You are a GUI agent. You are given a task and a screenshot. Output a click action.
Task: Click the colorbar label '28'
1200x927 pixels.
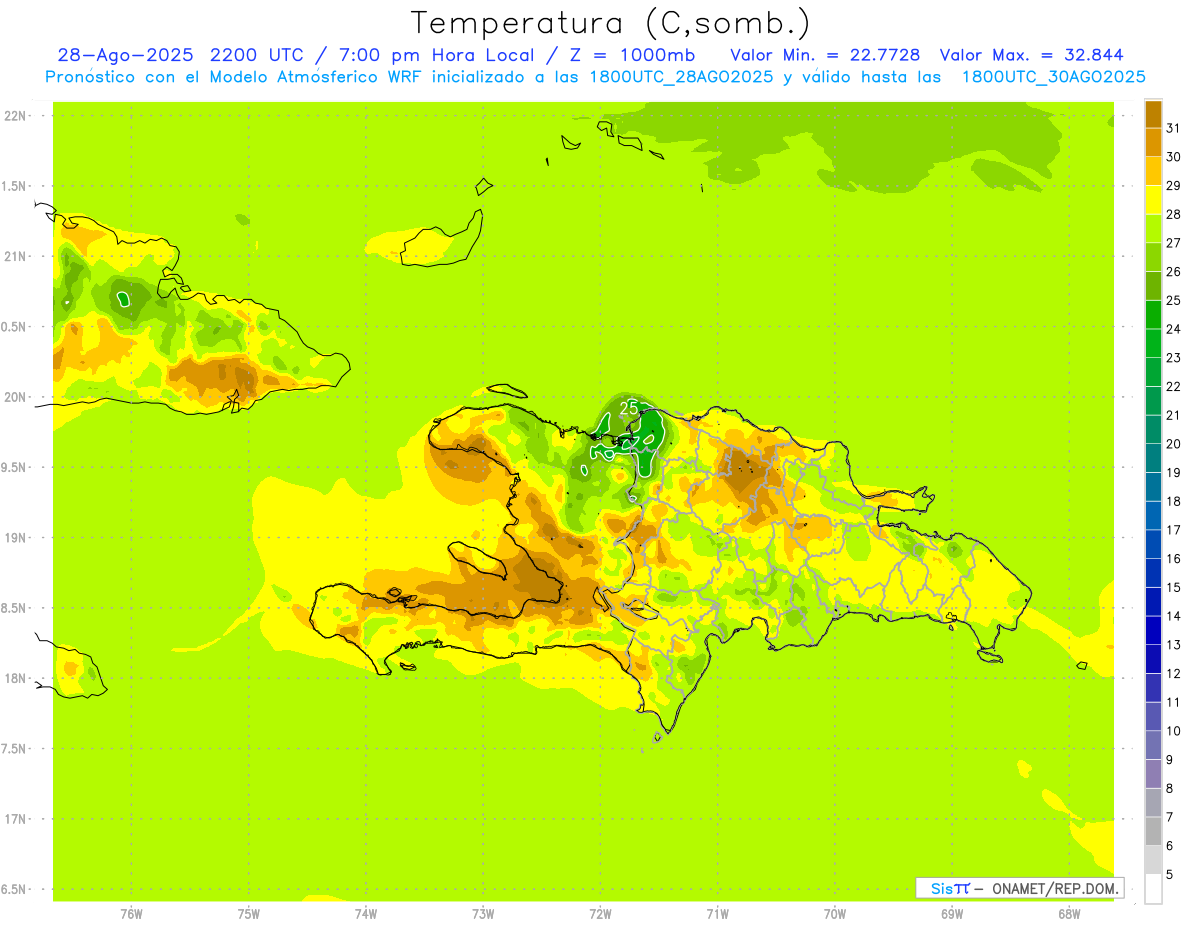(x=1173, y=214)
